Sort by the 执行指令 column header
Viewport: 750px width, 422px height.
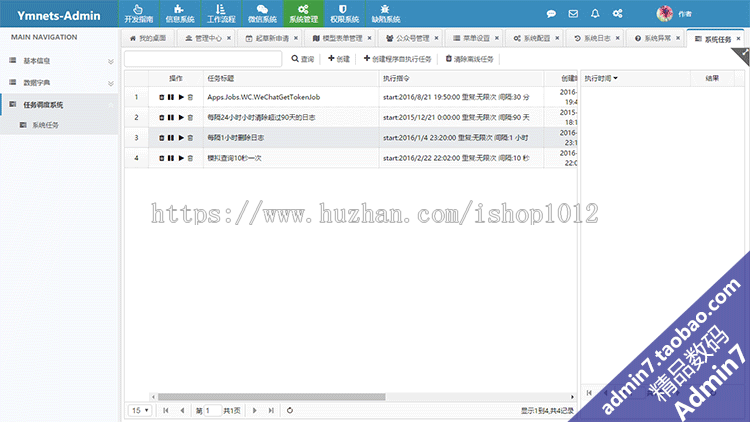tap(461, 78)
